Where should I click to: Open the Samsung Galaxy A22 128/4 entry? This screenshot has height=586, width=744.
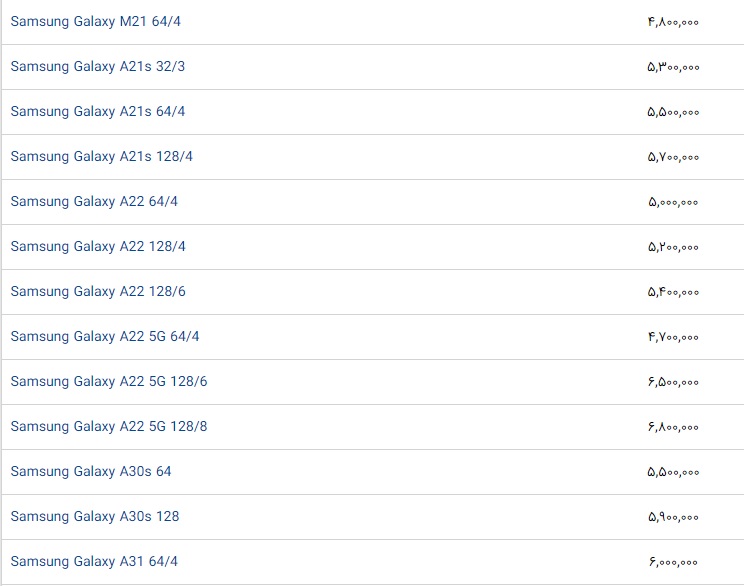pos(98,246)
